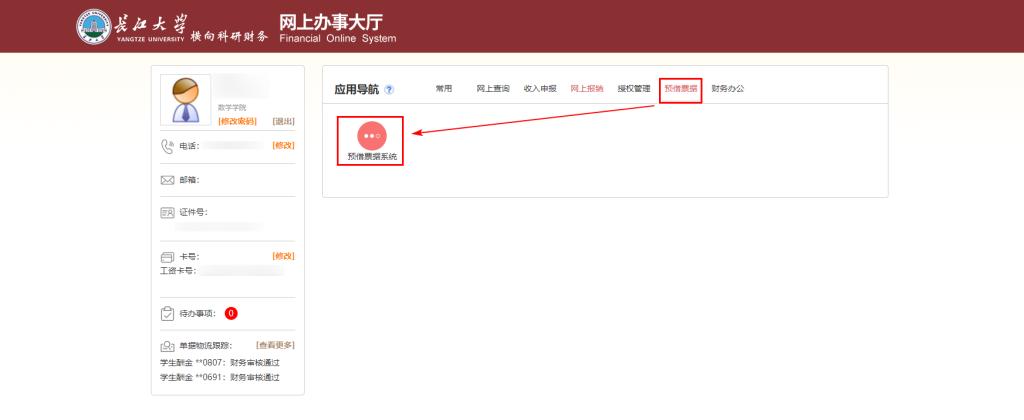
Task: Click the 退出 logout link
Action: [x=283, y=121]
